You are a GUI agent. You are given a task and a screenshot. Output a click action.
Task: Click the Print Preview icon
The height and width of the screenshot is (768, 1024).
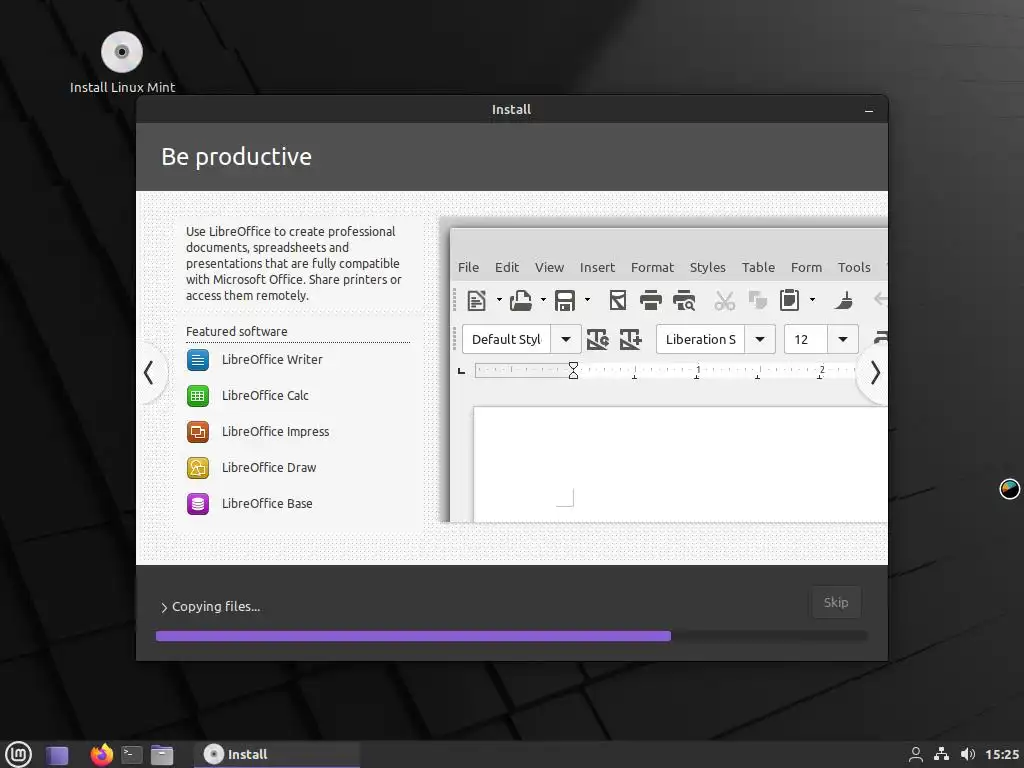point(684,300)
